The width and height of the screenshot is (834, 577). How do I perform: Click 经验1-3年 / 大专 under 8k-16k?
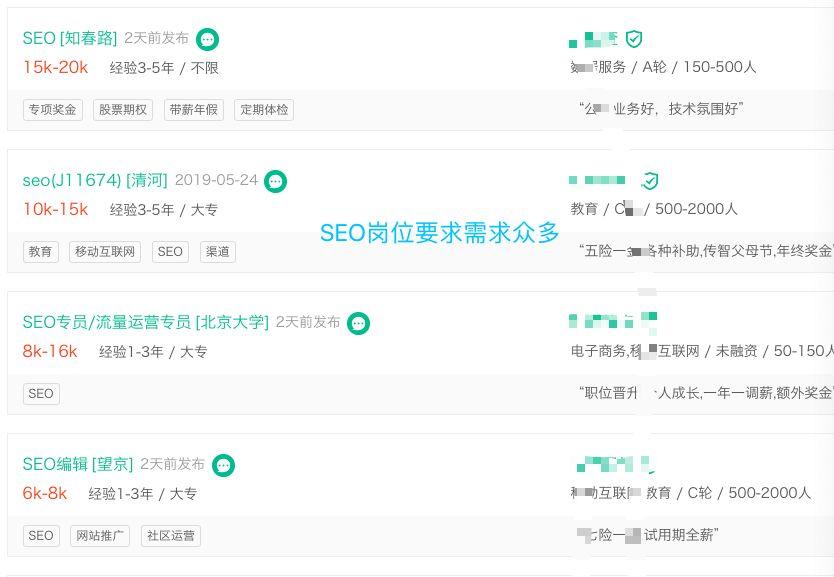(153, 352)
